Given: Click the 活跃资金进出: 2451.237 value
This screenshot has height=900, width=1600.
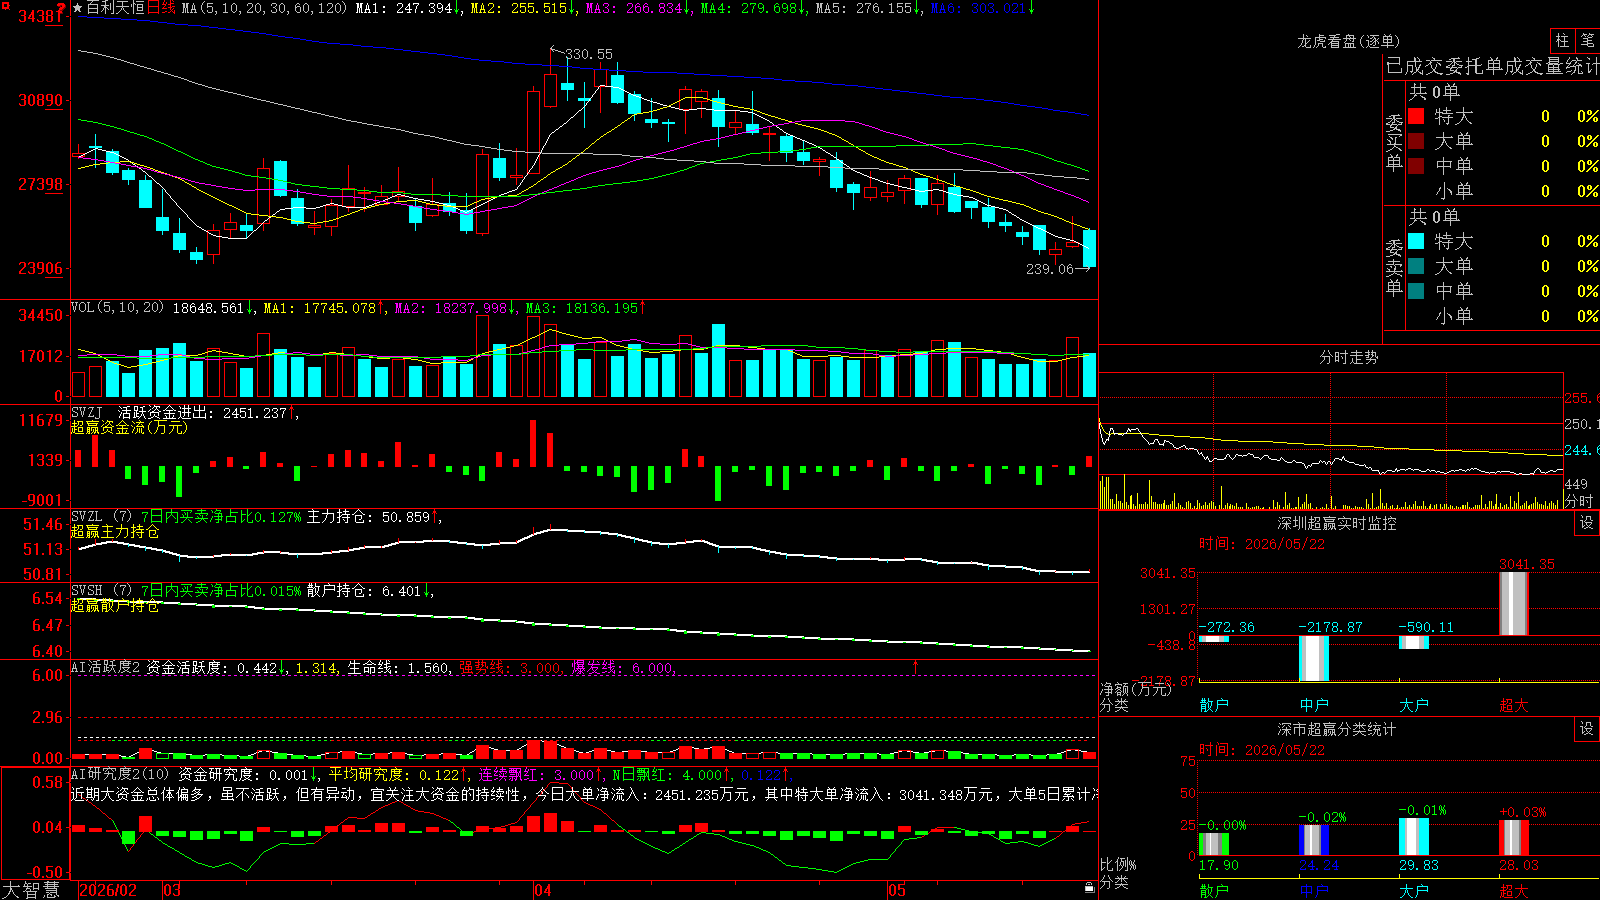Looking at the screenshot, I should pos(203,412).
